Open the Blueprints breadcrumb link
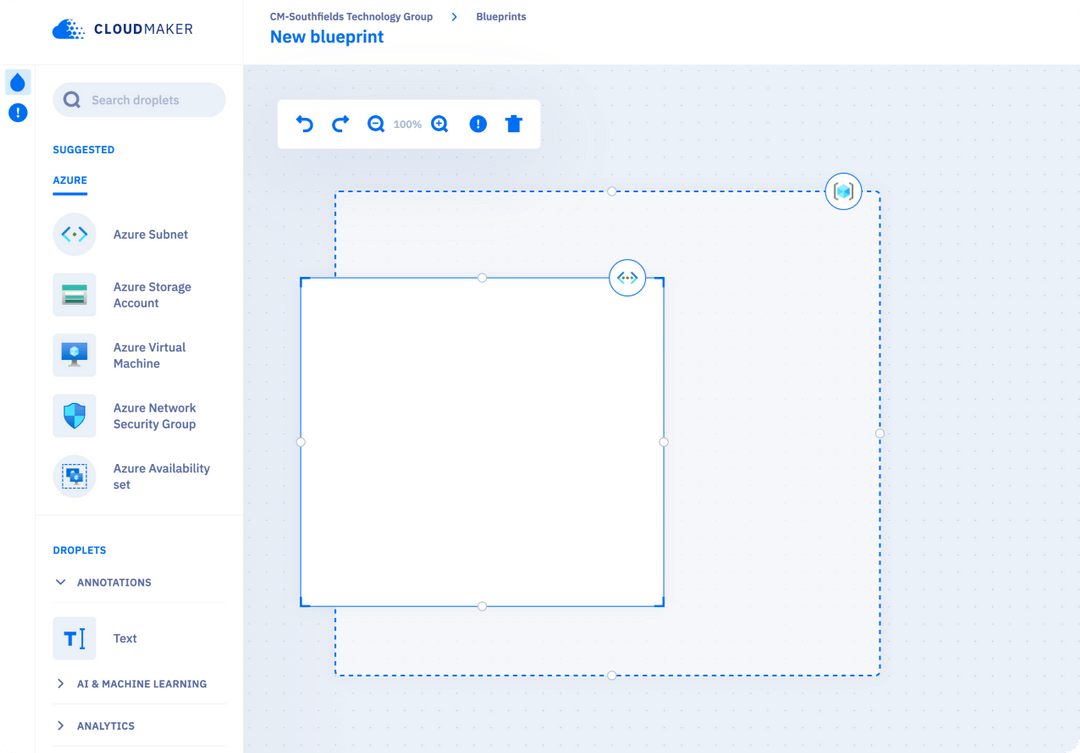This screenshot has width=1080, height=753. point(500,16)
